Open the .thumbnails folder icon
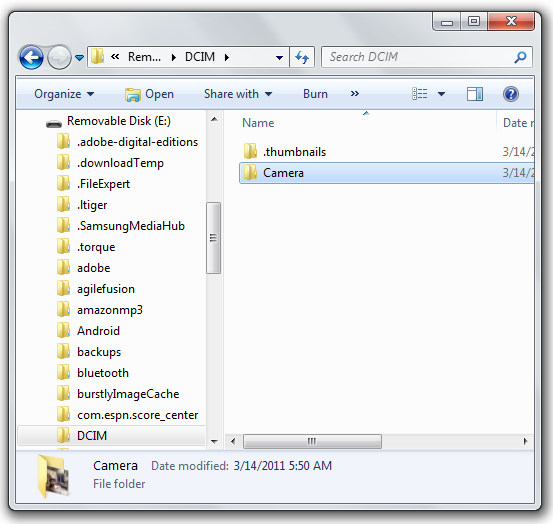Screen dimensions: 553x524 click(250, 152)
